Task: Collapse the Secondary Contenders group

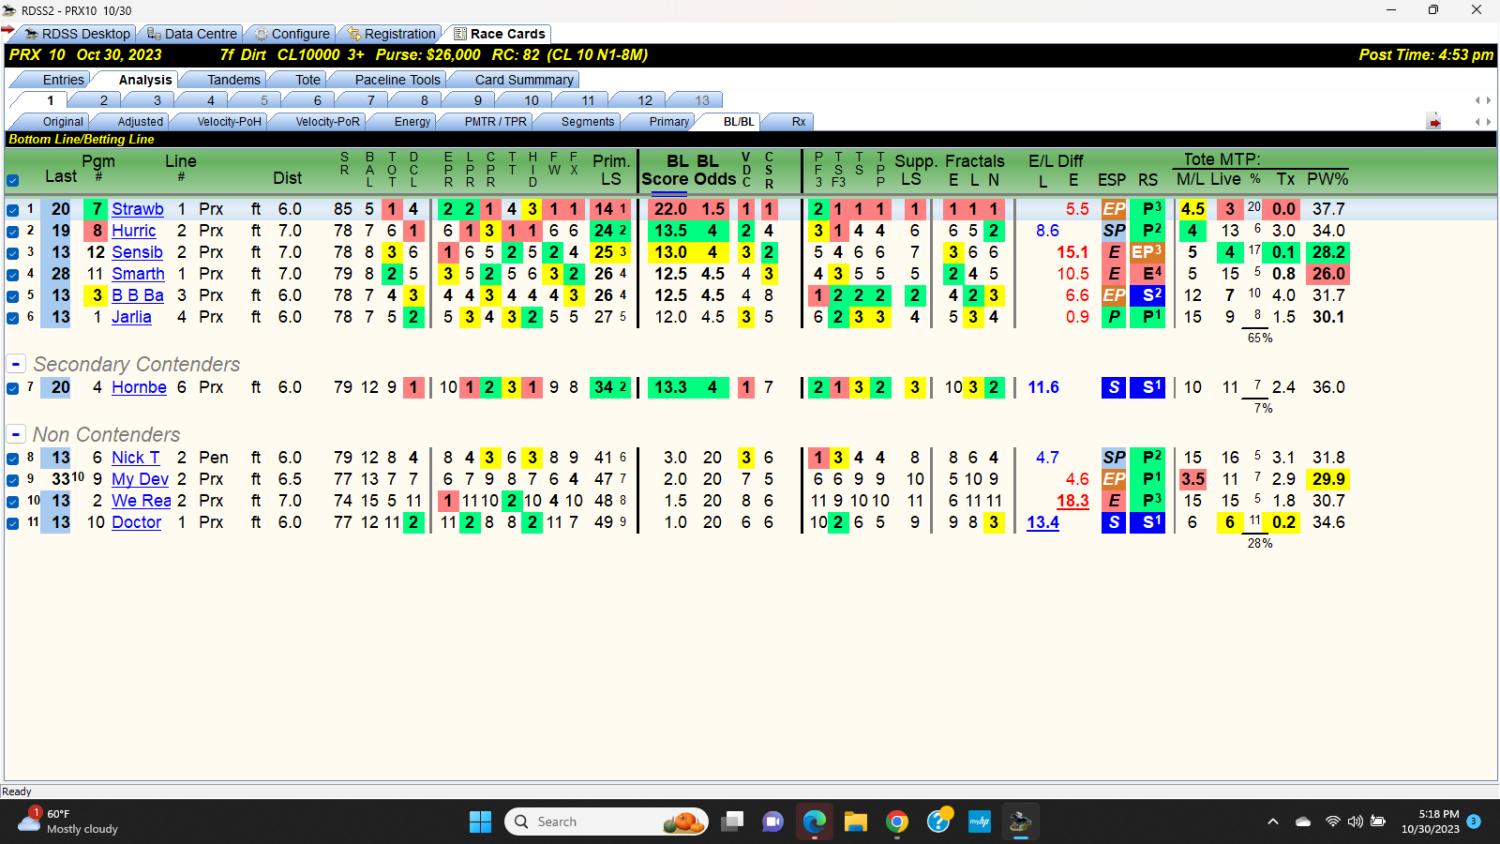Action: (16, 365)
